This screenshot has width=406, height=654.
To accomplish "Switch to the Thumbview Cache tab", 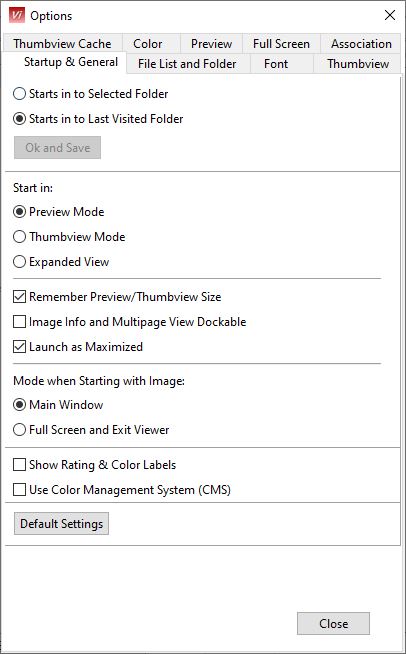I will click(x=62, y=44).
